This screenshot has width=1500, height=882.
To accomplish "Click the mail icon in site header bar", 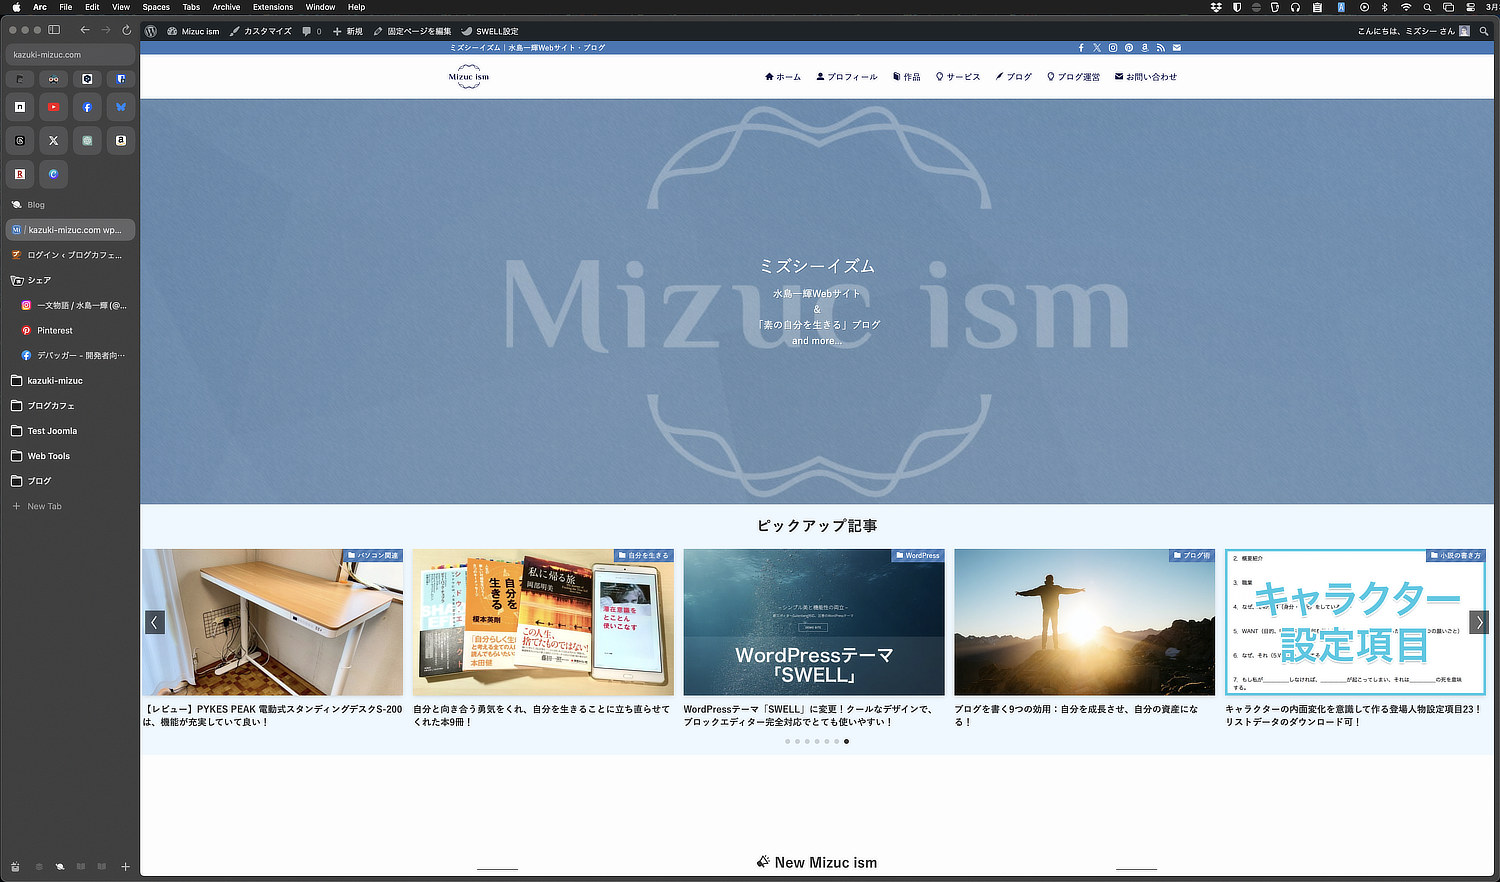I will [x=1177, y=47].
